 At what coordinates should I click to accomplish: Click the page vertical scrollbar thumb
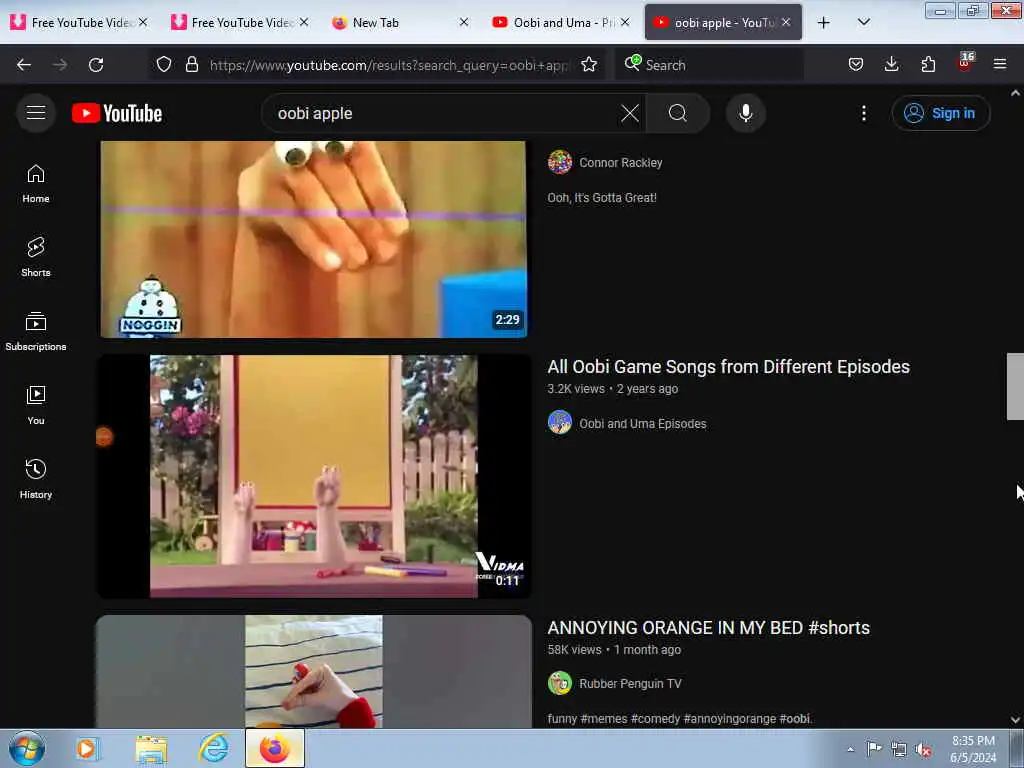[1015, 386]
